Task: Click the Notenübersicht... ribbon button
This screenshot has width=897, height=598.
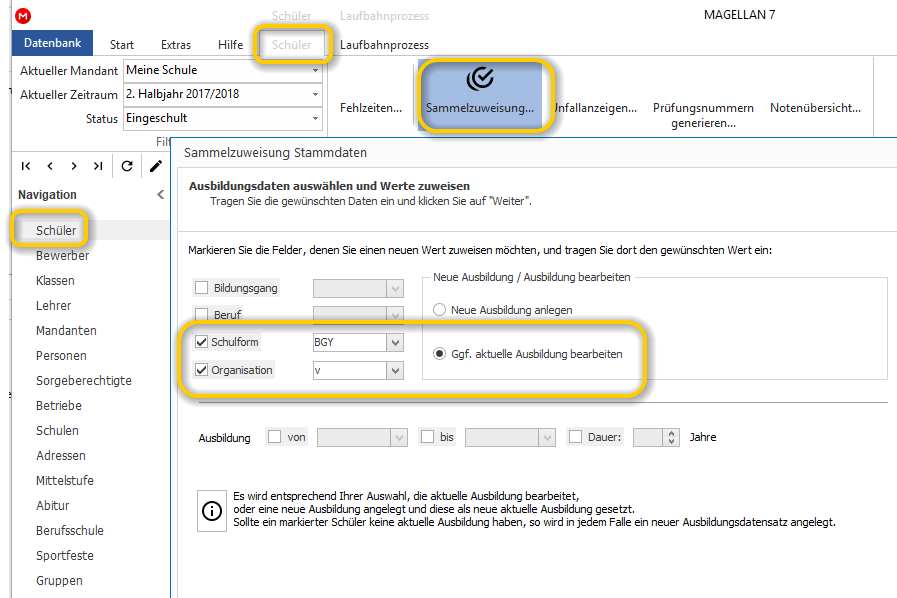Action: 815,108
